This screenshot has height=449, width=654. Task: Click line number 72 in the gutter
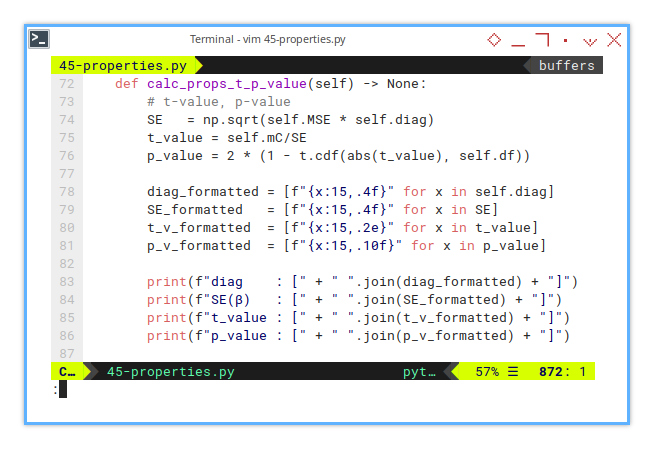tap(67, 84)
